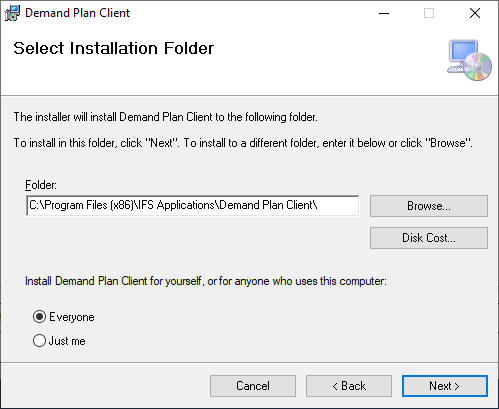Screen dimensions: 499x409
Task: Click the Select Installation Folder heading
Action: 113,48
